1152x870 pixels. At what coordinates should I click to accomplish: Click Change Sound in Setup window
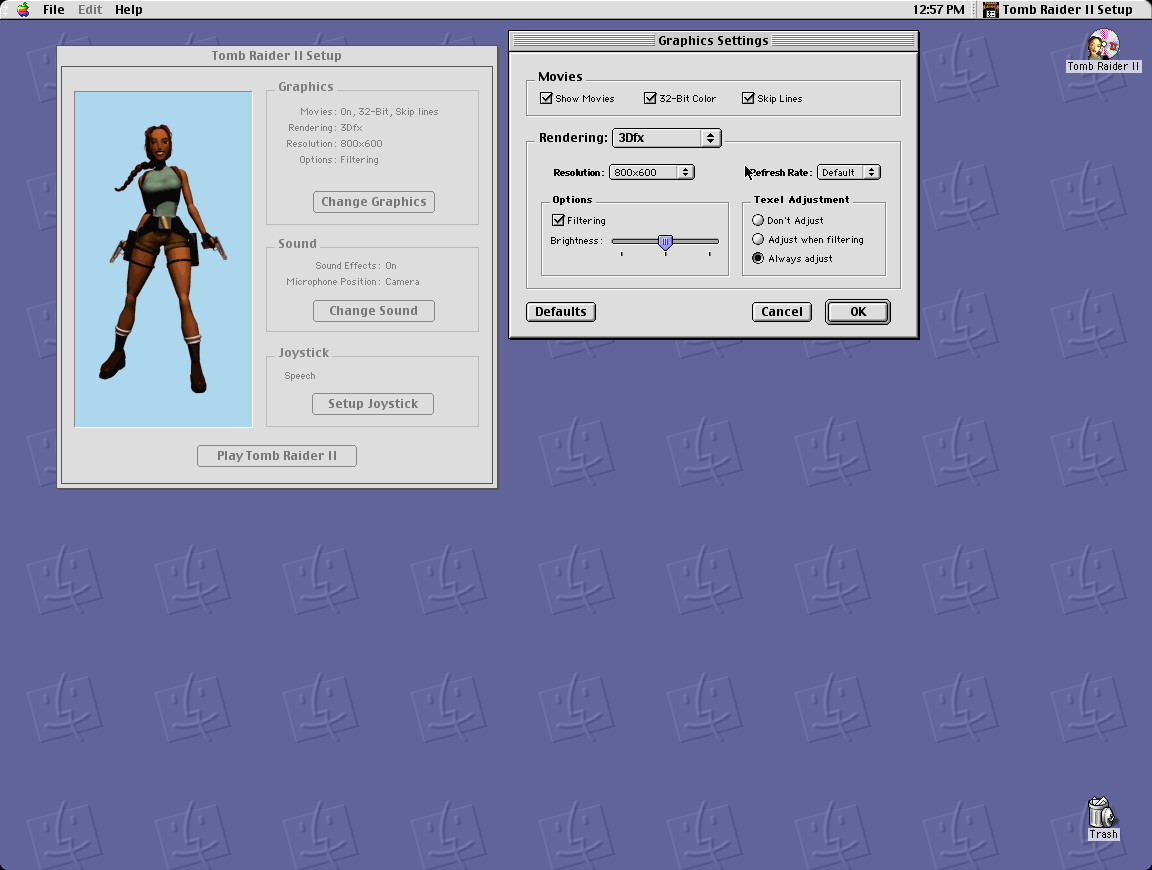click(x=373, y=311)
